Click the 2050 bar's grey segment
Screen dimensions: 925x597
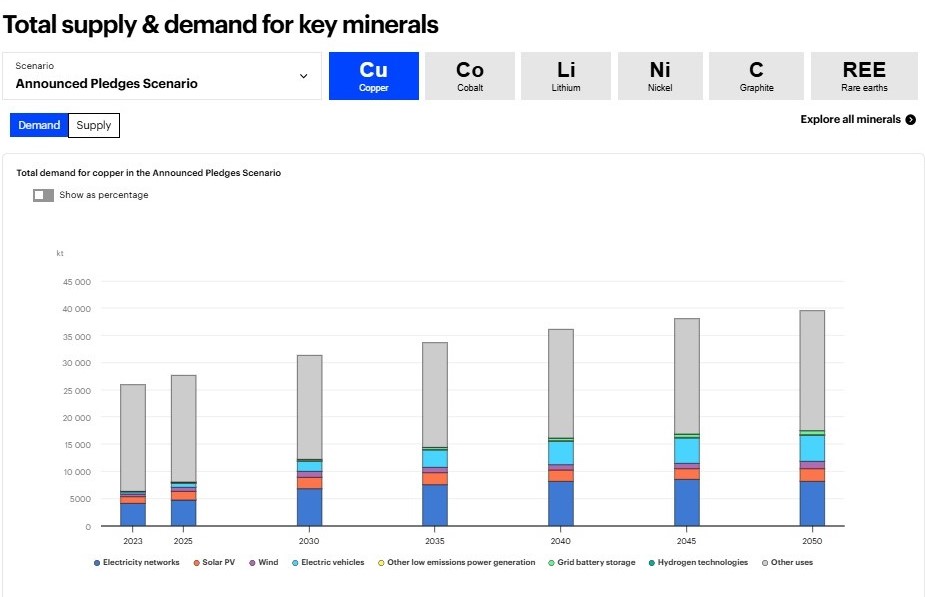[812, 370]
